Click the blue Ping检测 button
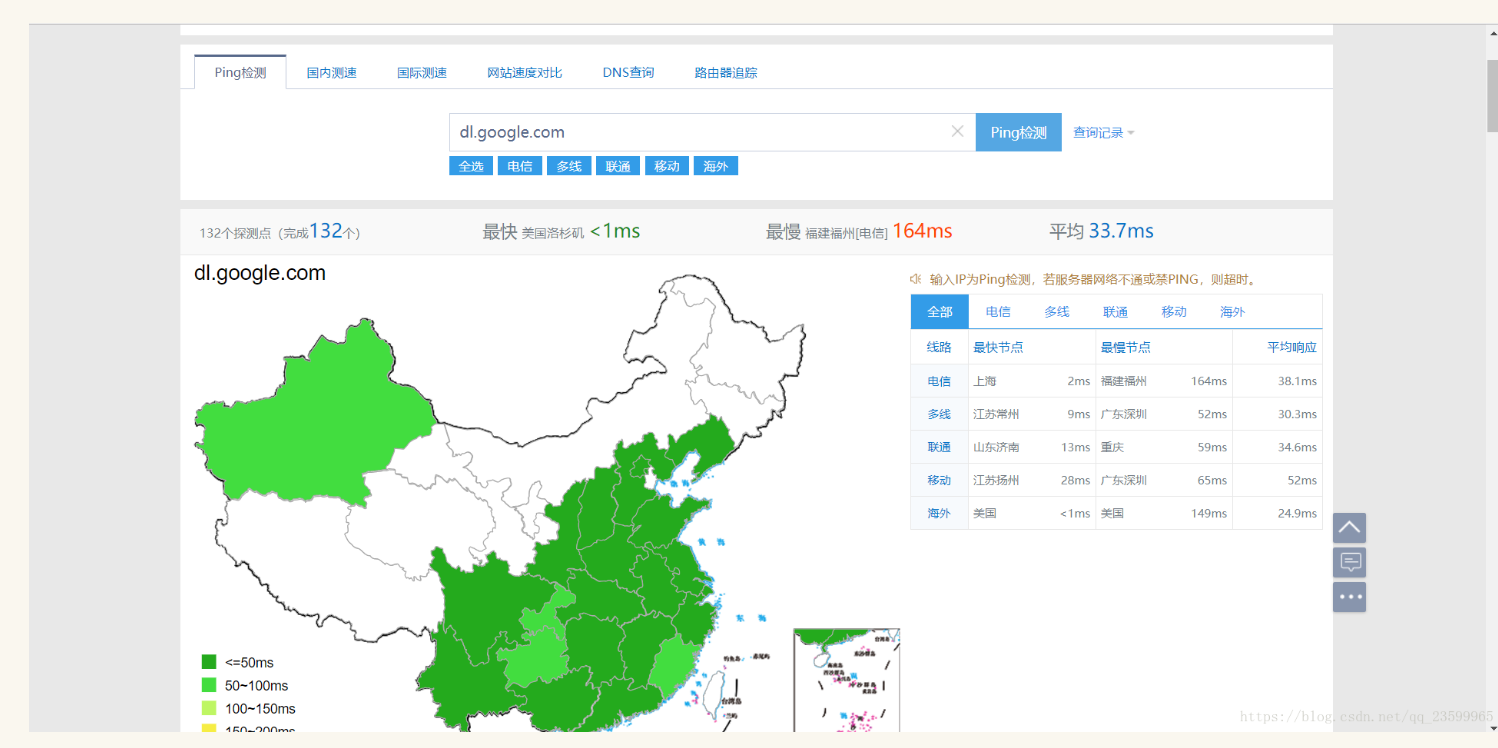Screen dimensions: 1498x748 click(1019, 132)
